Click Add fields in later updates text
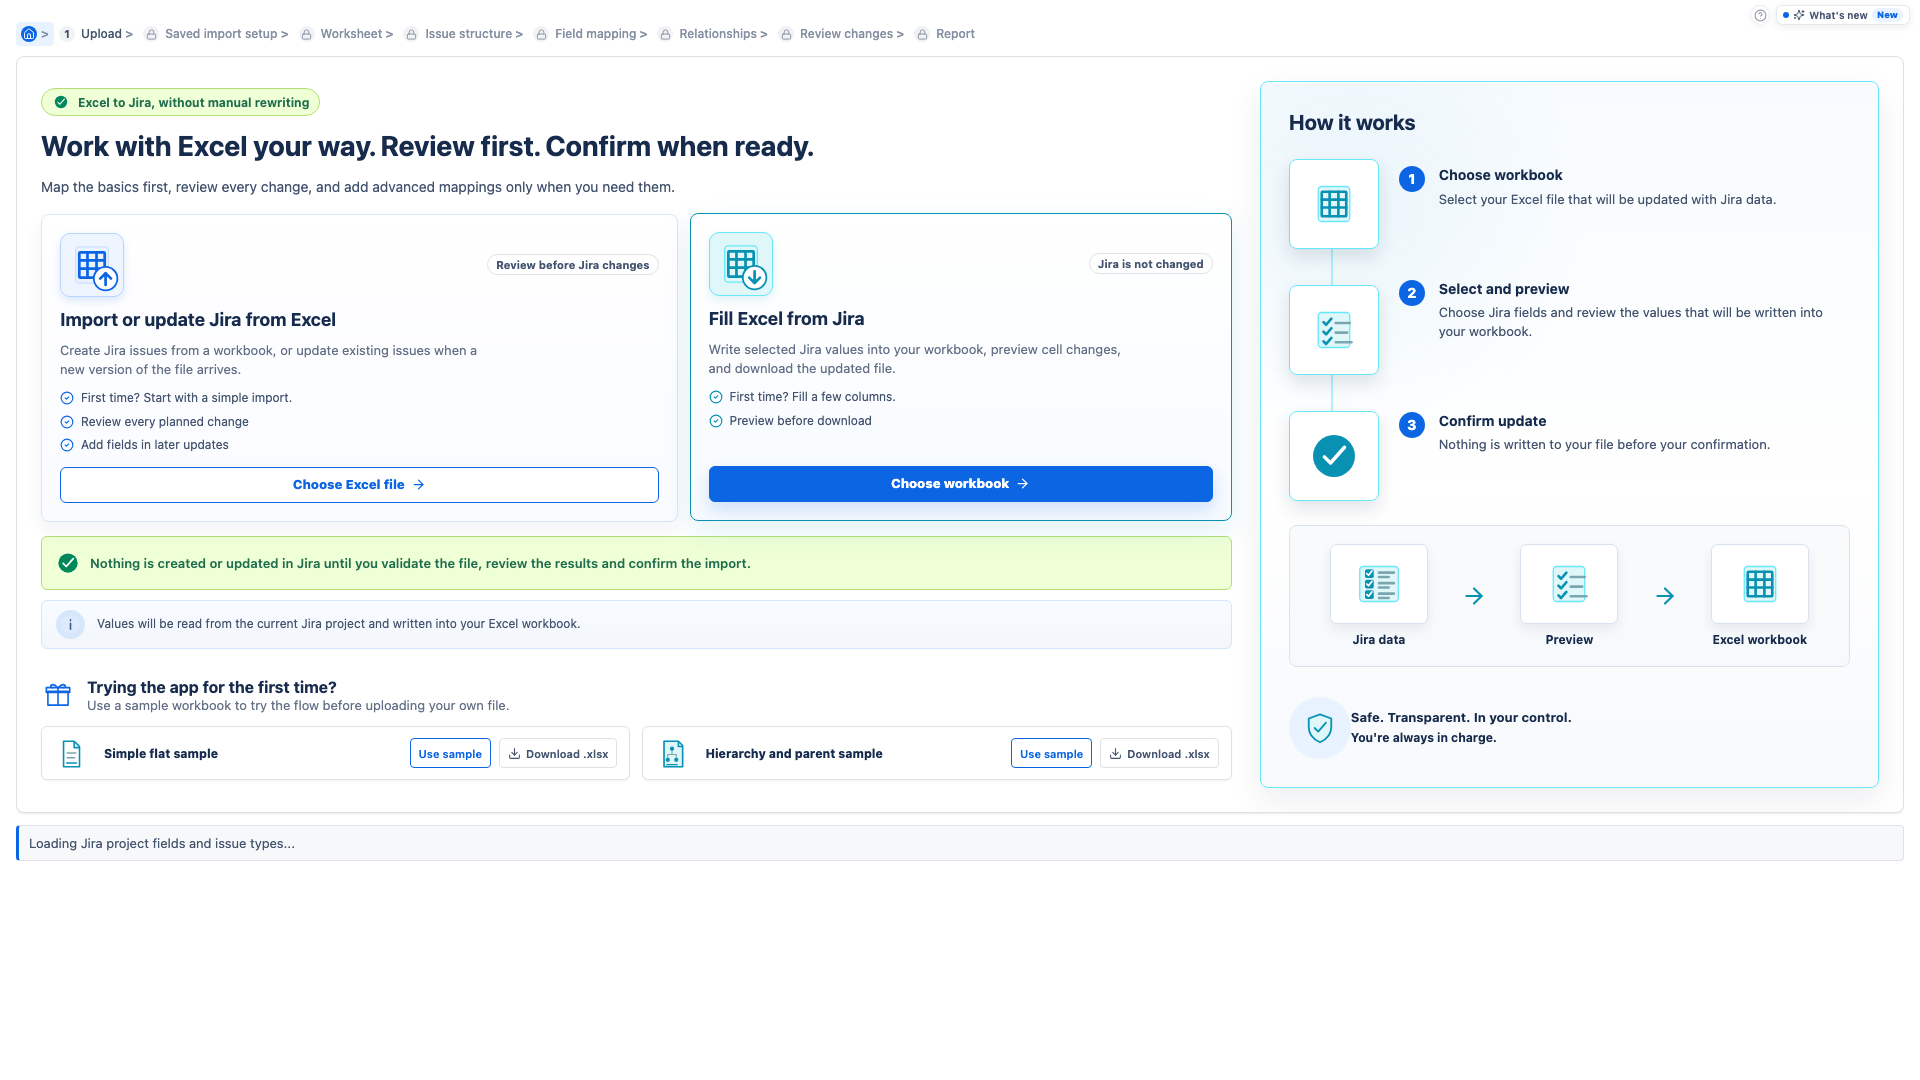 click(x=155, y=445)
